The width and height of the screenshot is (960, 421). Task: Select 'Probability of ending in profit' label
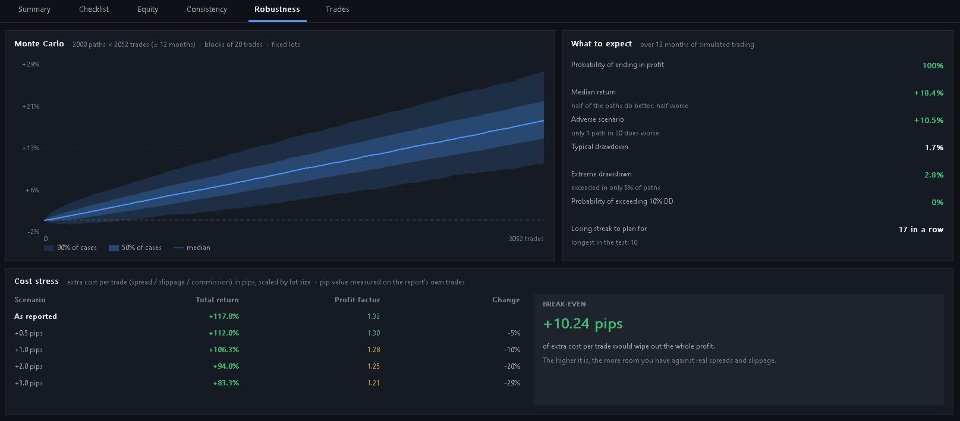point(617,65)
